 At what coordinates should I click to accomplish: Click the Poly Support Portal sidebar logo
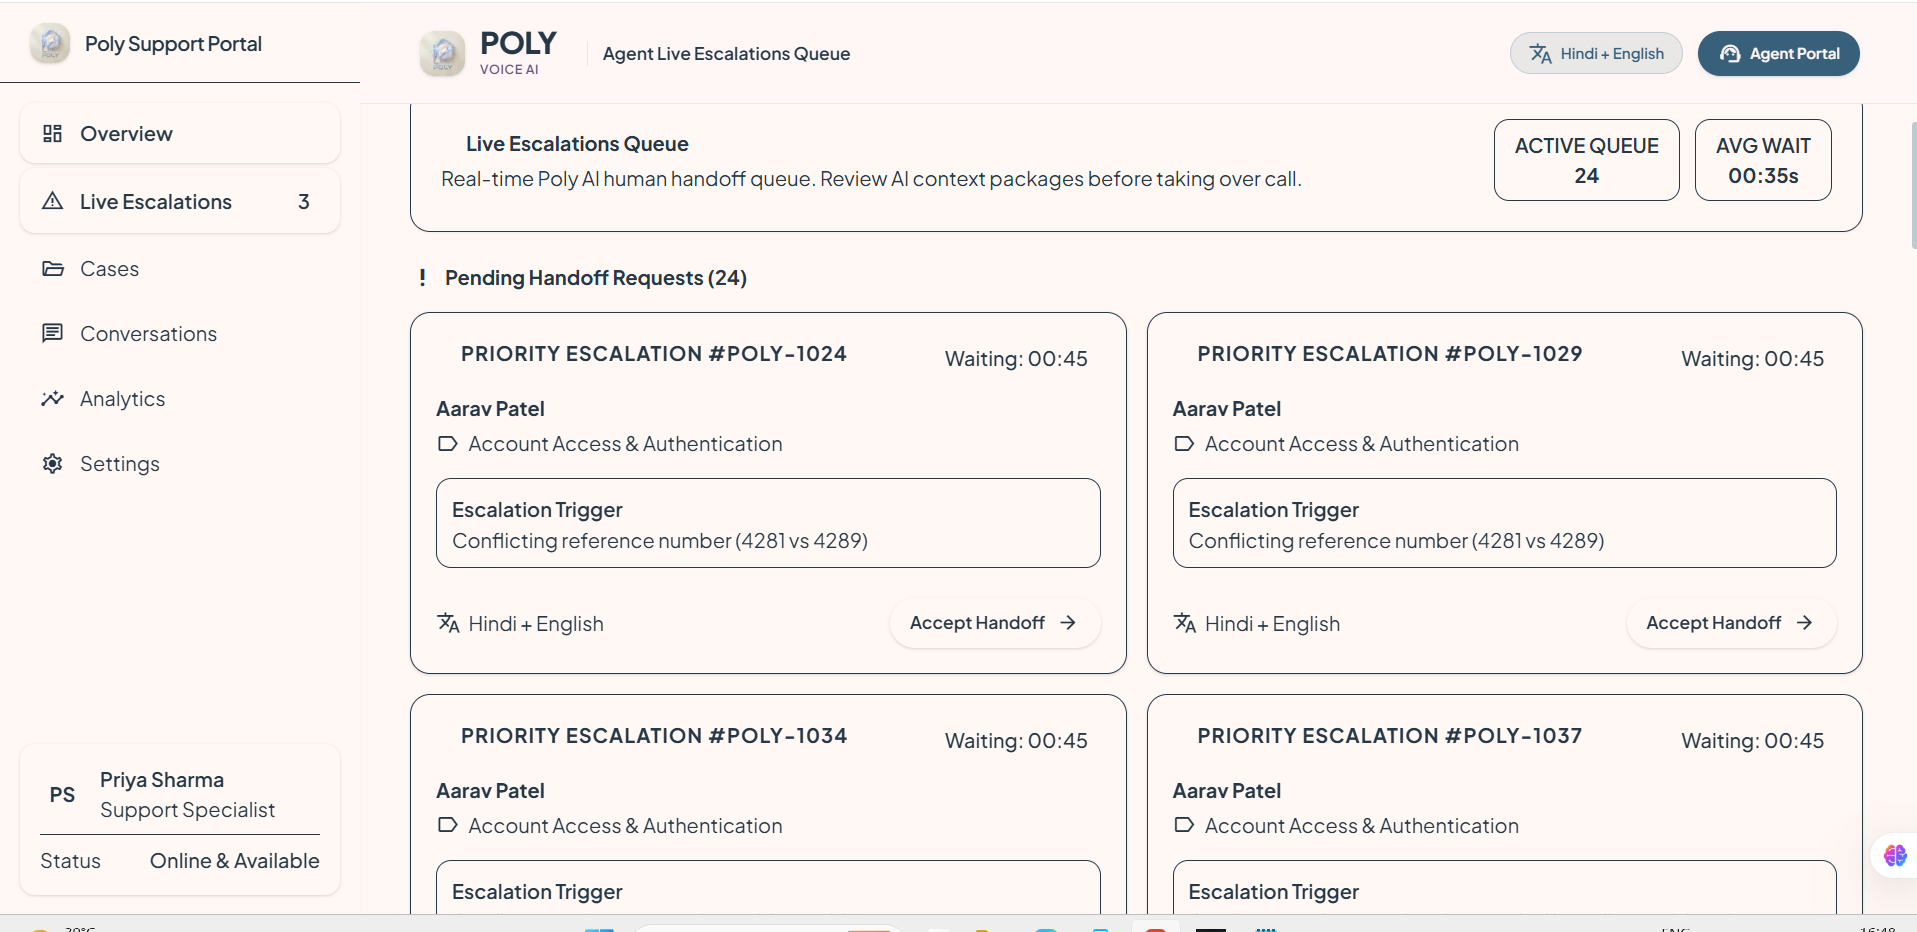click(x=50, y=44)
